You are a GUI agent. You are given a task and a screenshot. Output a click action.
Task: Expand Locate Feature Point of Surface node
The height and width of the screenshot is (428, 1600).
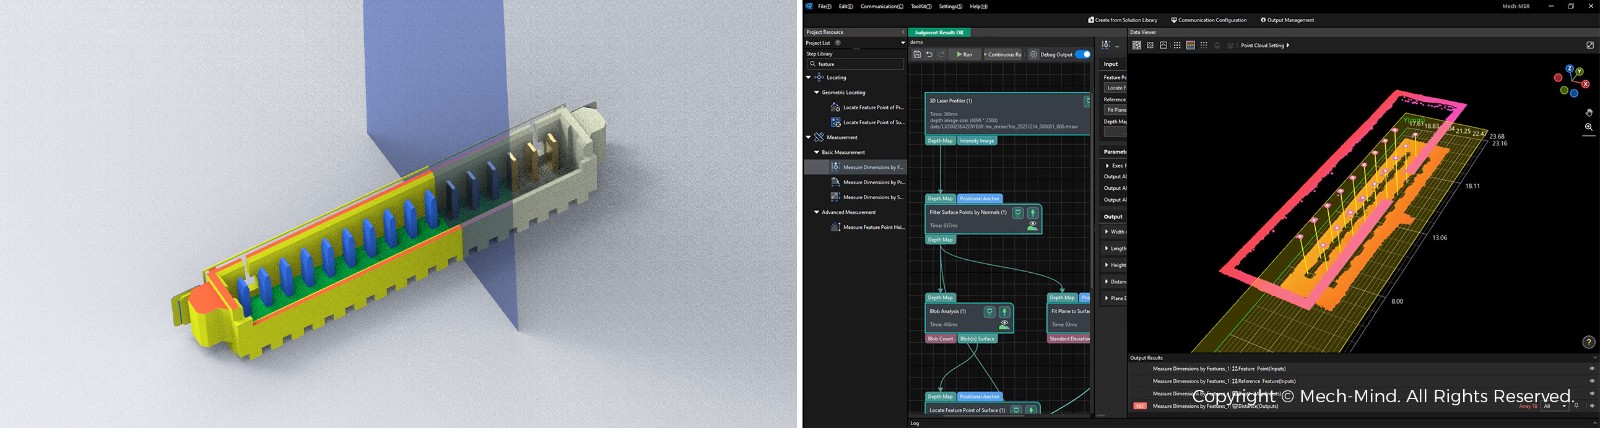(1016, 409)
